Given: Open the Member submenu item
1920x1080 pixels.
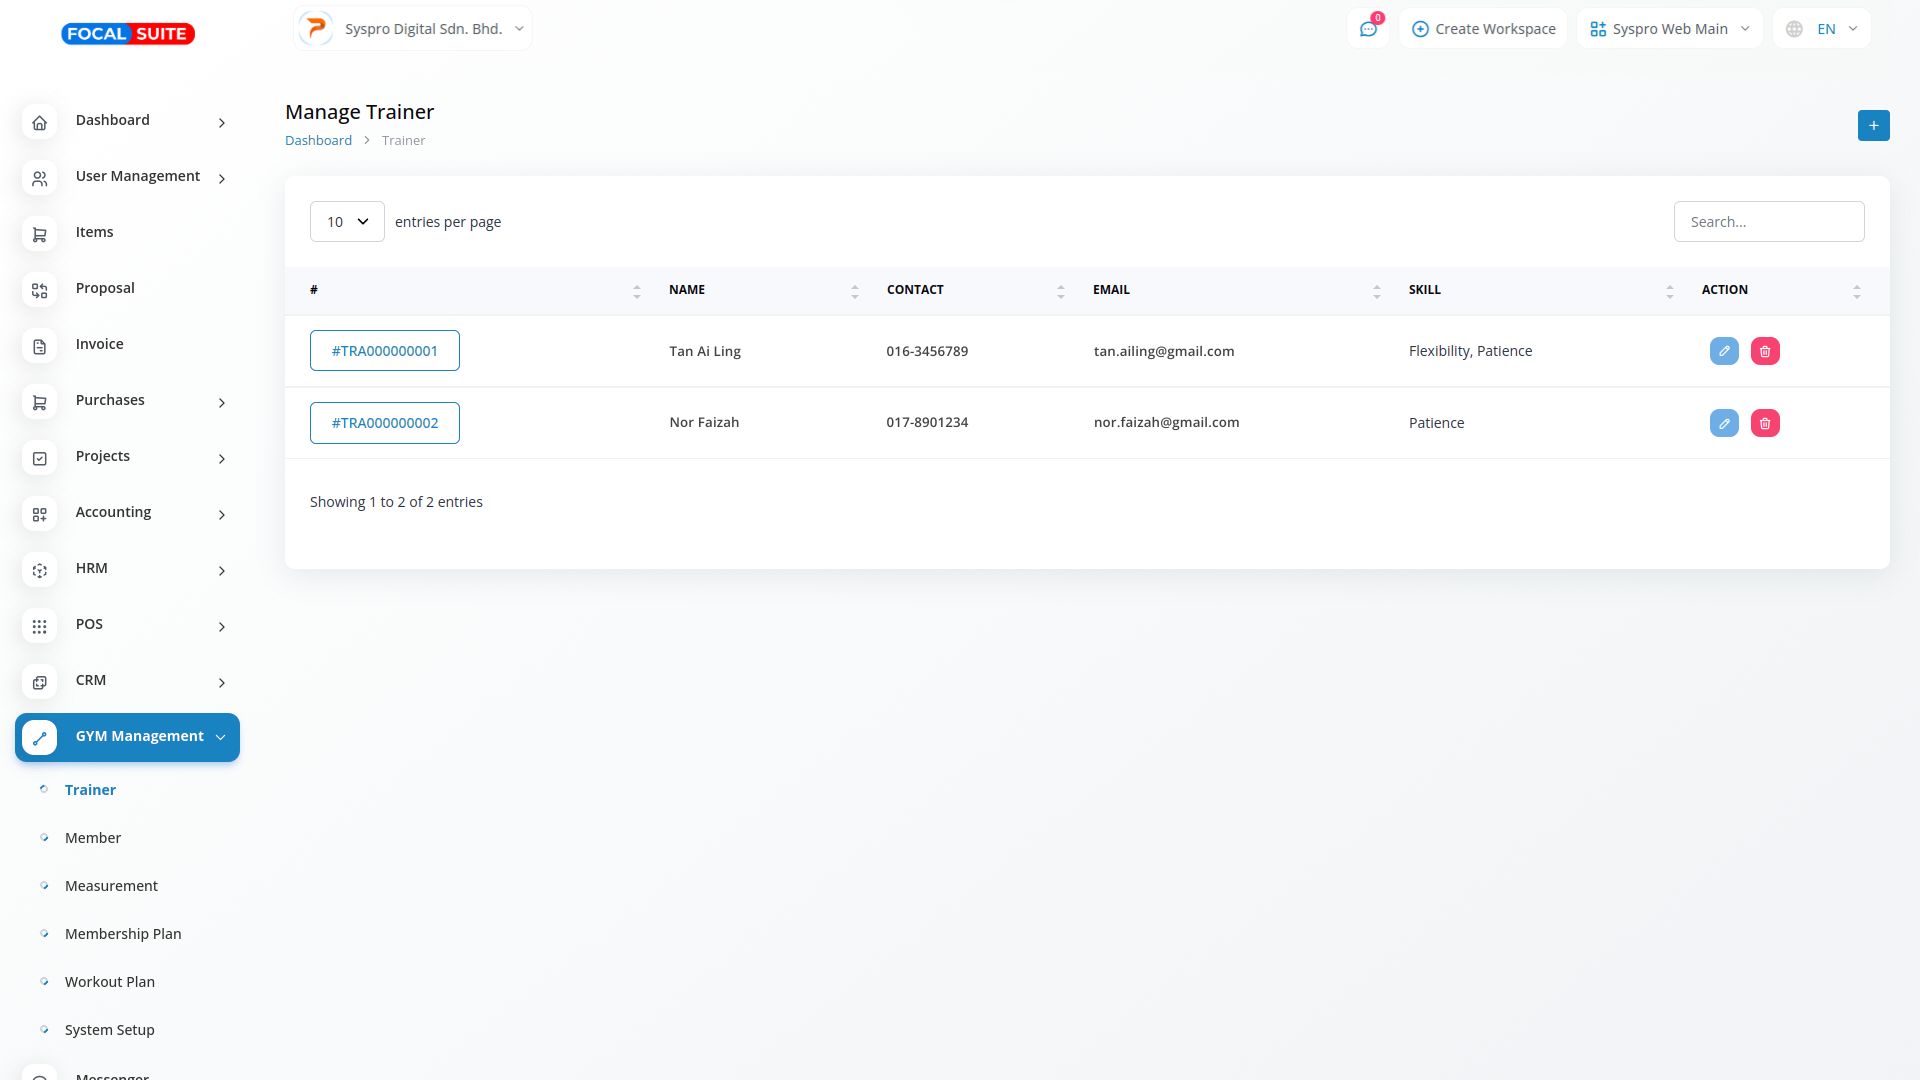Looking at the screenshot, I should tap(93, 838).
